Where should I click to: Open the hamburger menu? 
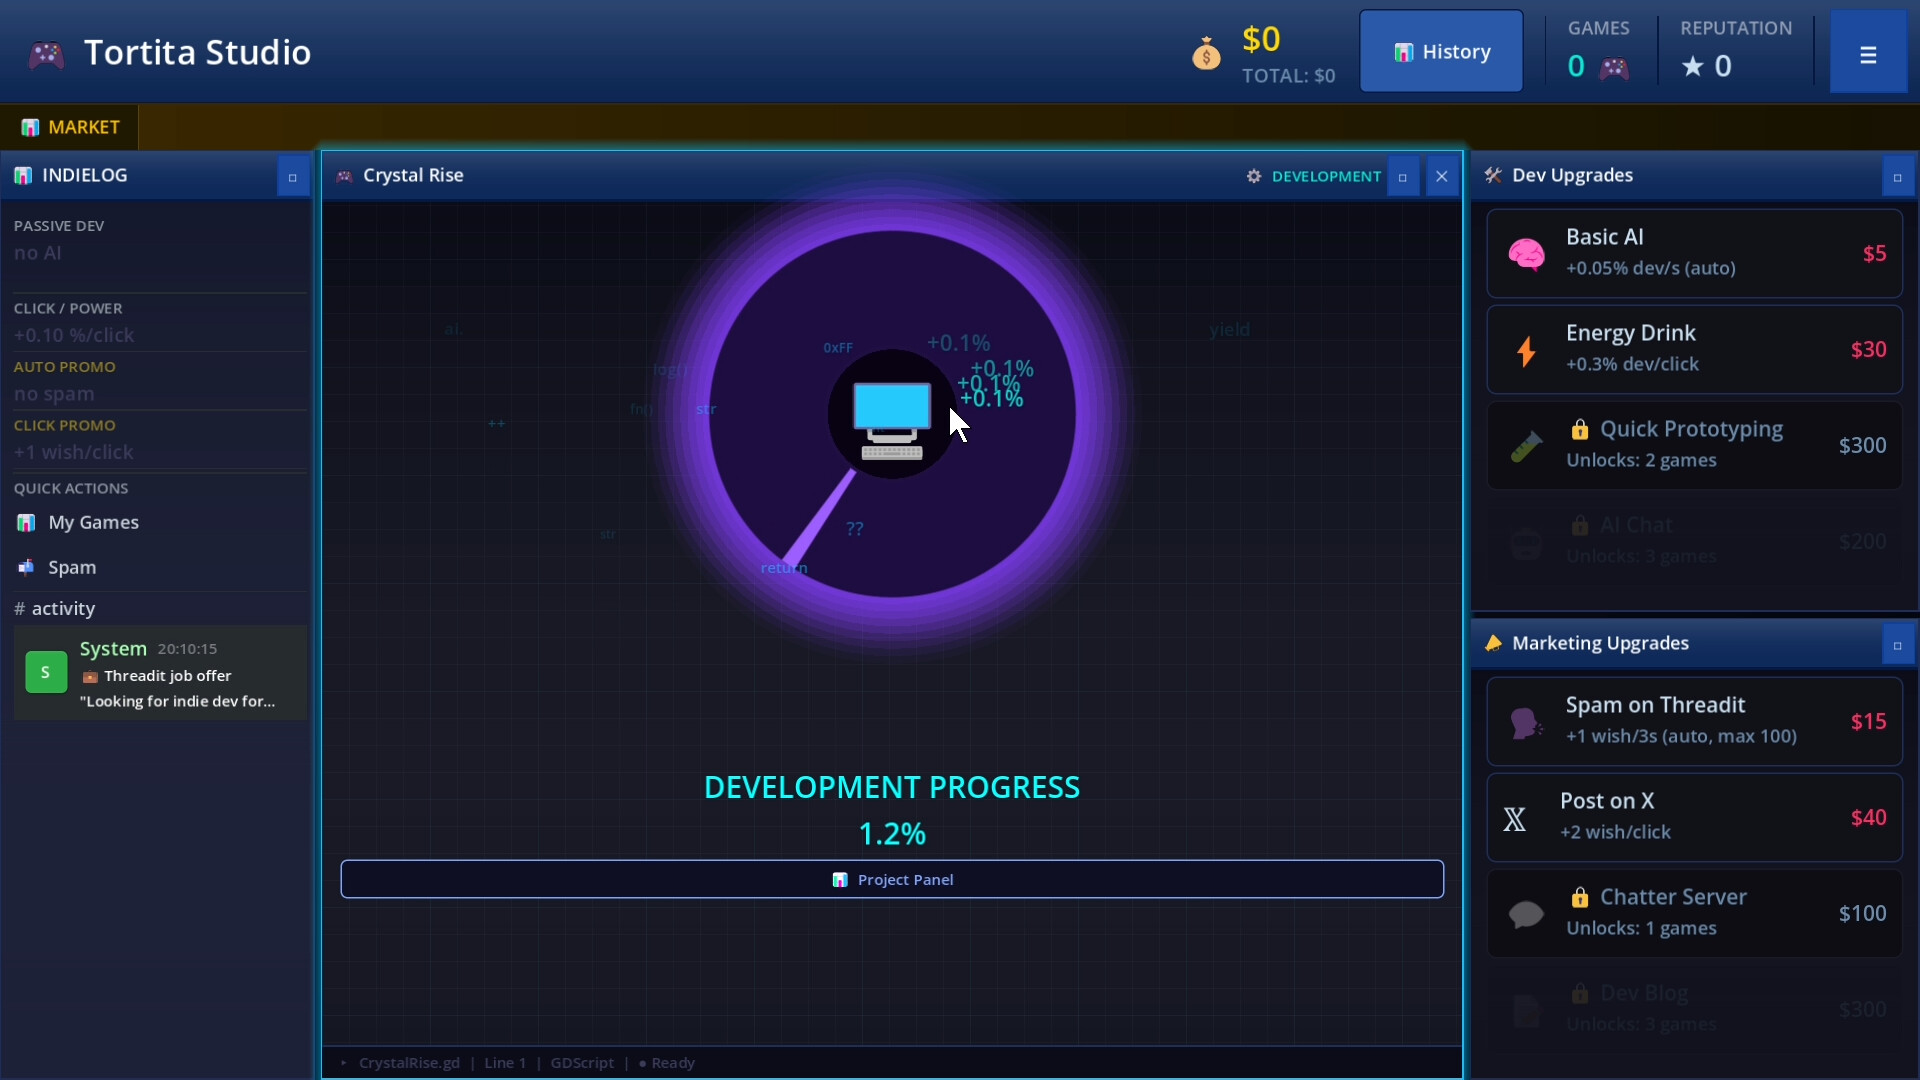1867,55
